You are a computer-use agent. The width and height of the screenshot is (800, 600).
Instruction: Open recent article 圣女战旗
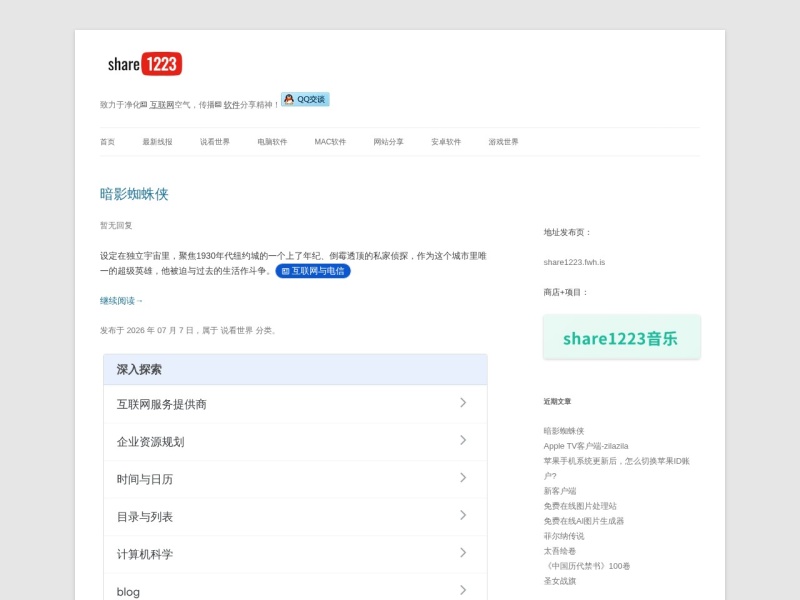(560, 581)
